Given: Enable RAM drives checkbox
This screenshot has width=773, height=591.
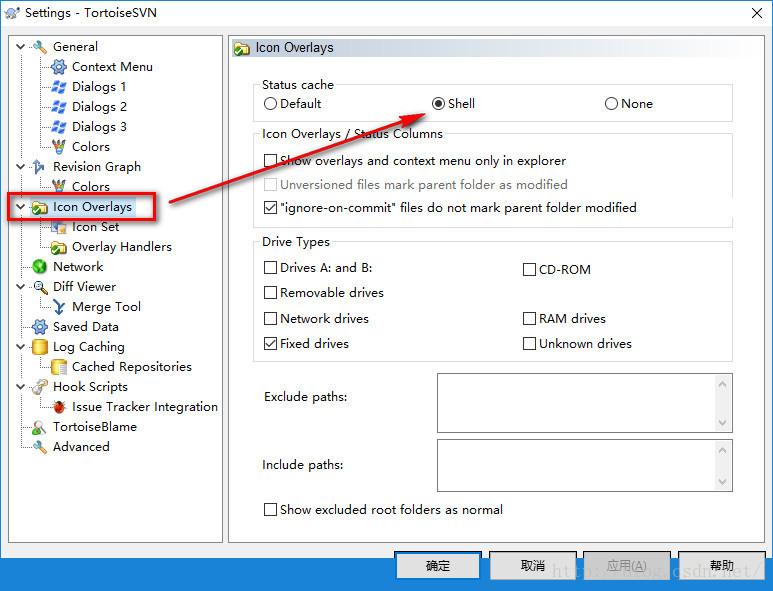Looking at the screenshot, I should (x=529, y=319).
